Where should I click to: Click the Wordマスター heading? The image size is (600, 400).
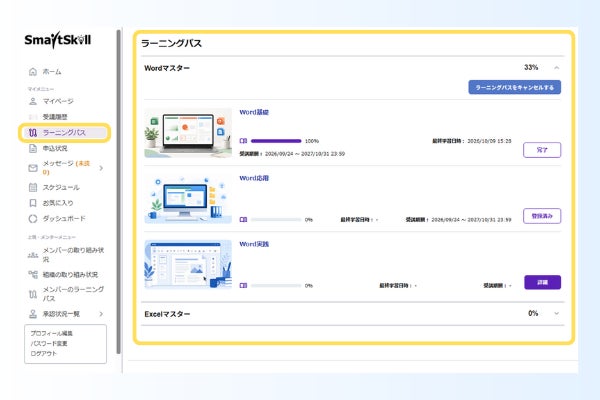click(167, 68)
